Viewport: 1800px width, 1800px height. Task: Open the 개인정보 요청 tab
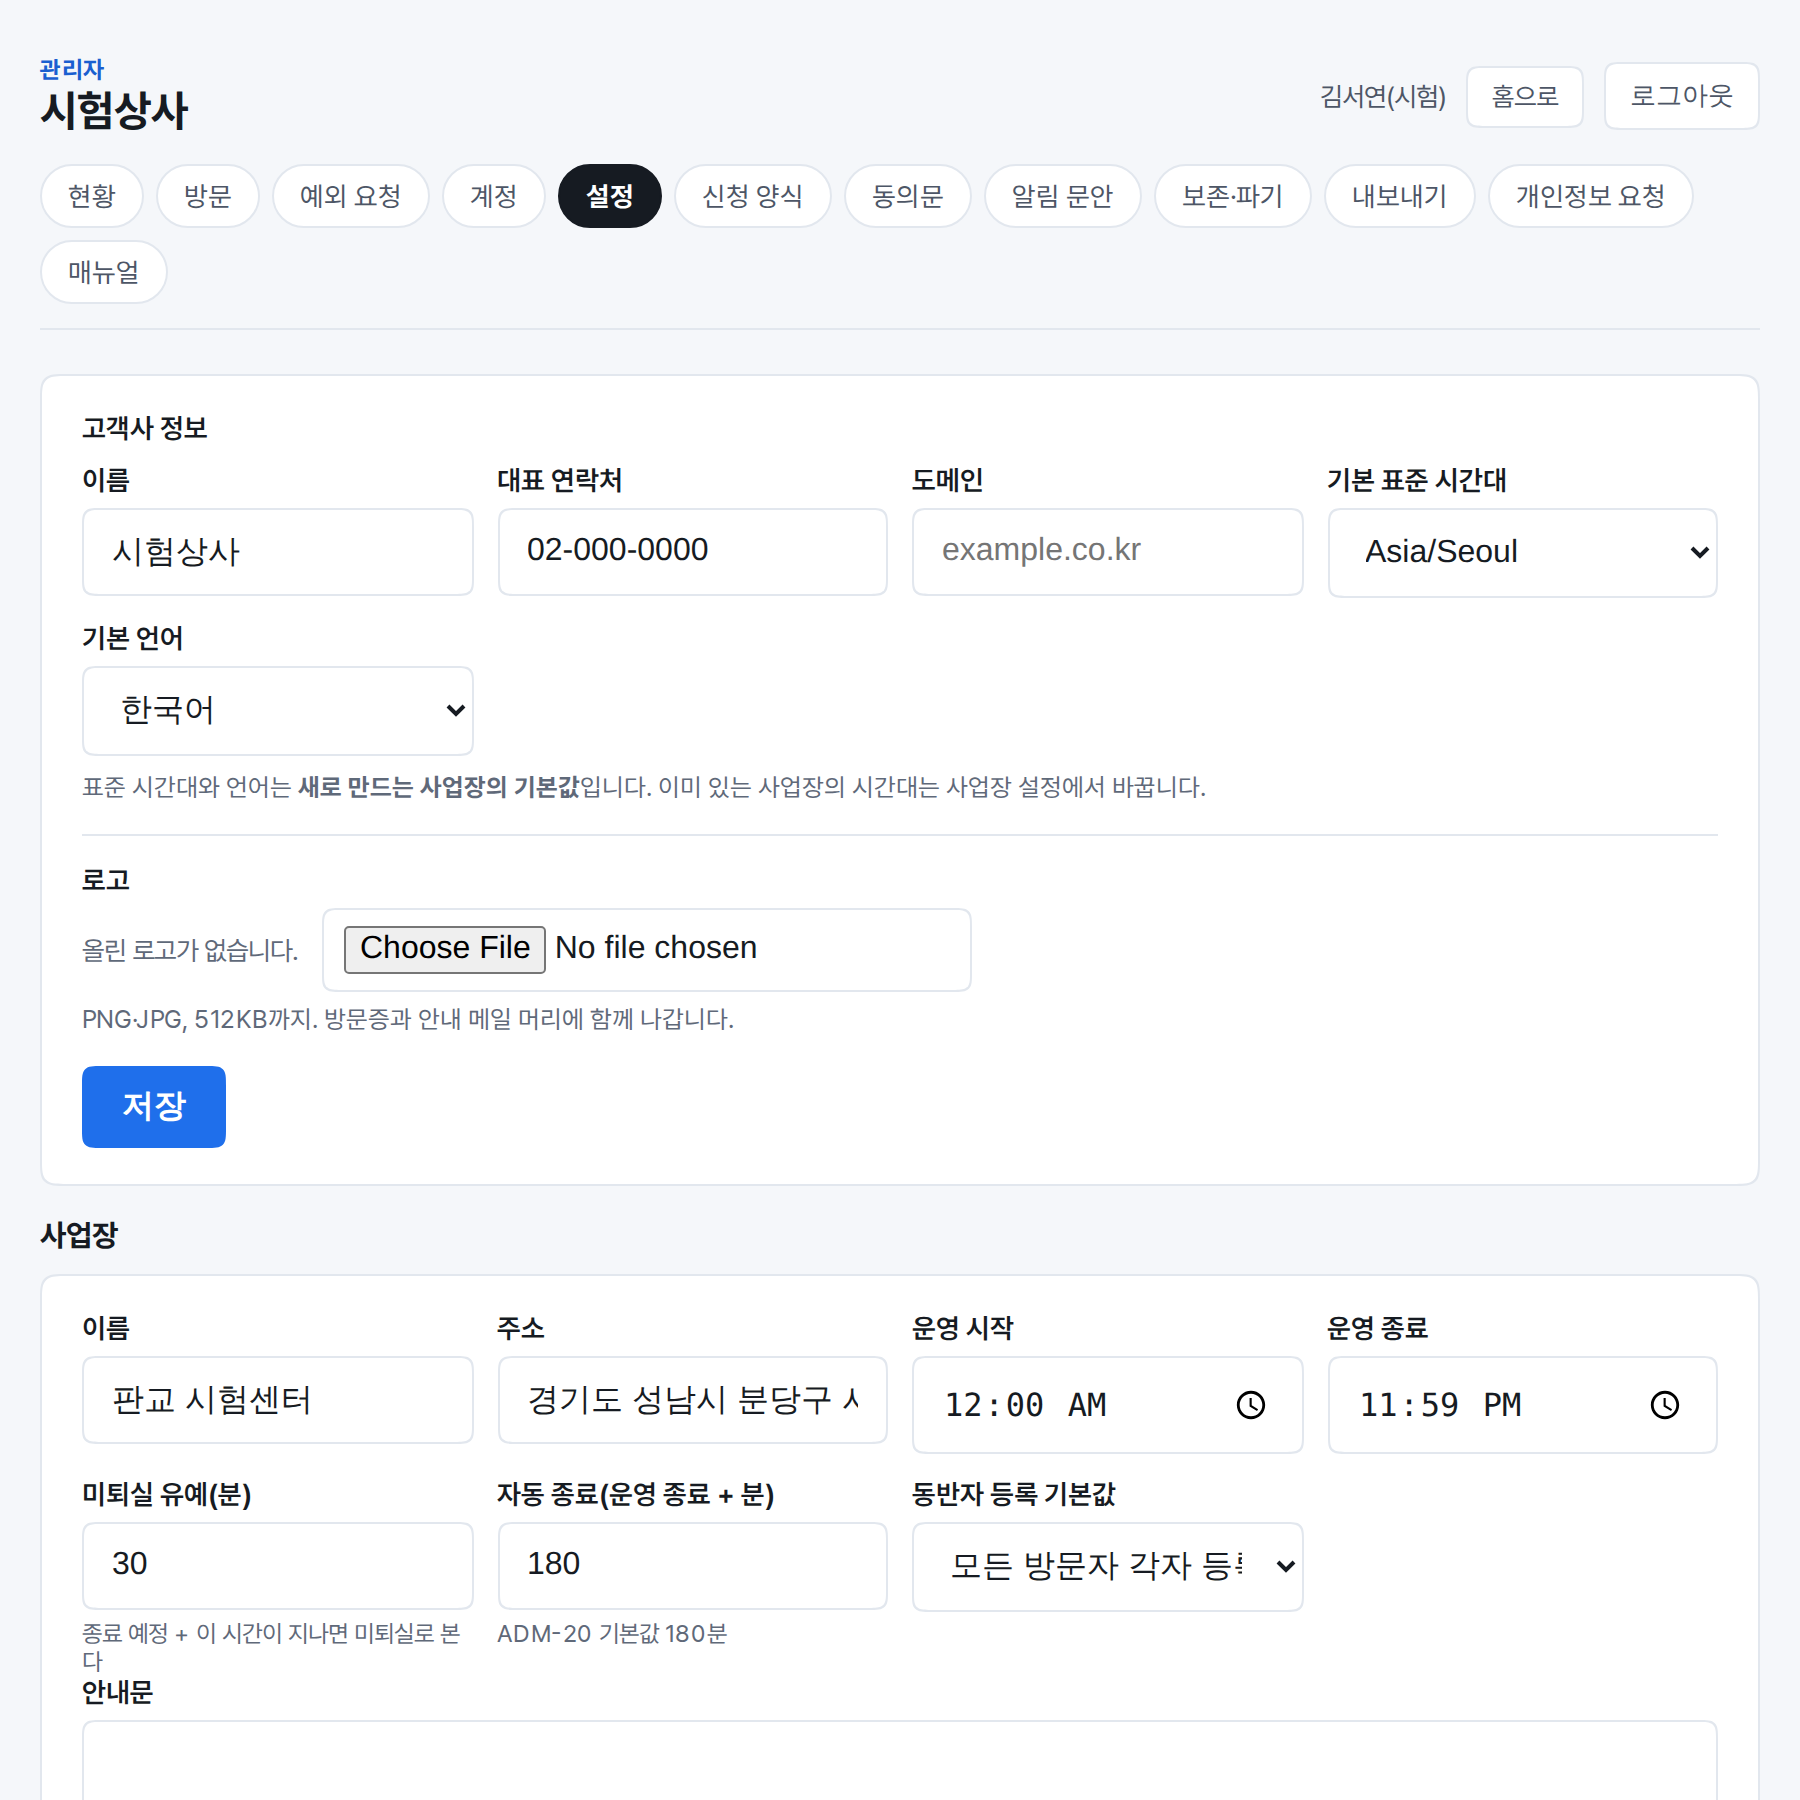1591,196
